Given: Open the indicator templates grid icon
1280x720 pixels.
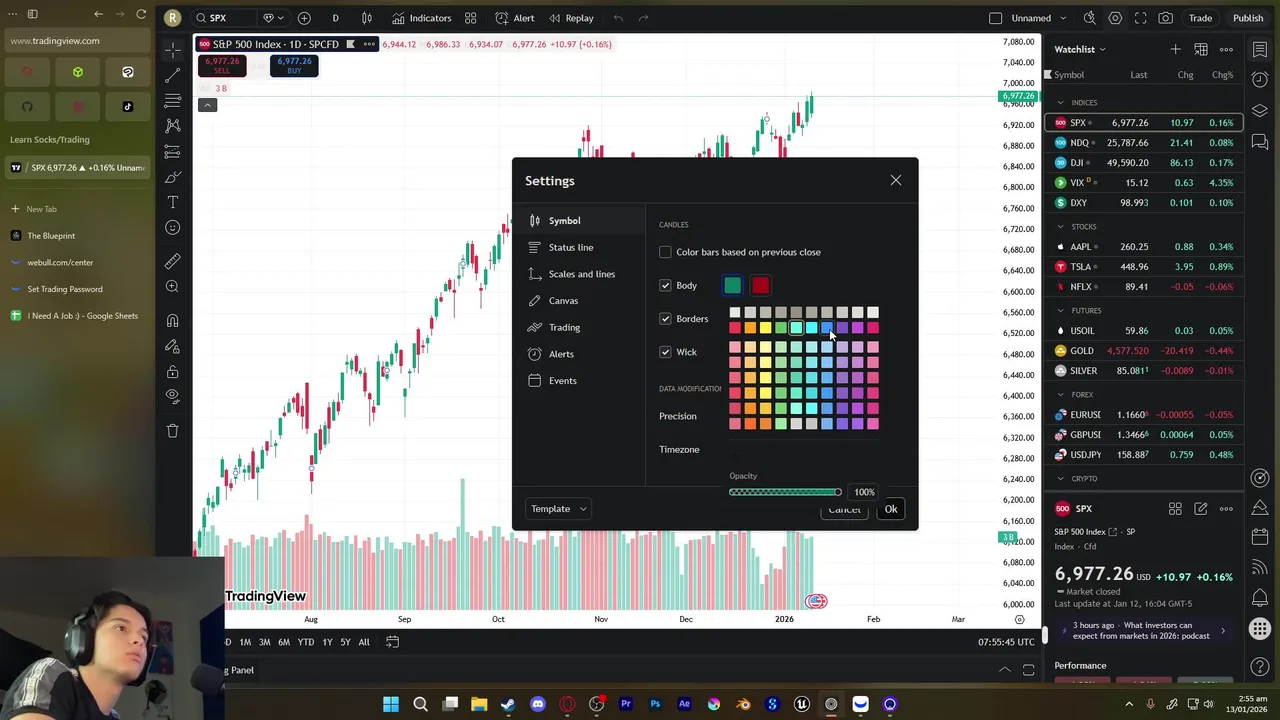Looking at the screenshot, I should [x=470, y=18].
